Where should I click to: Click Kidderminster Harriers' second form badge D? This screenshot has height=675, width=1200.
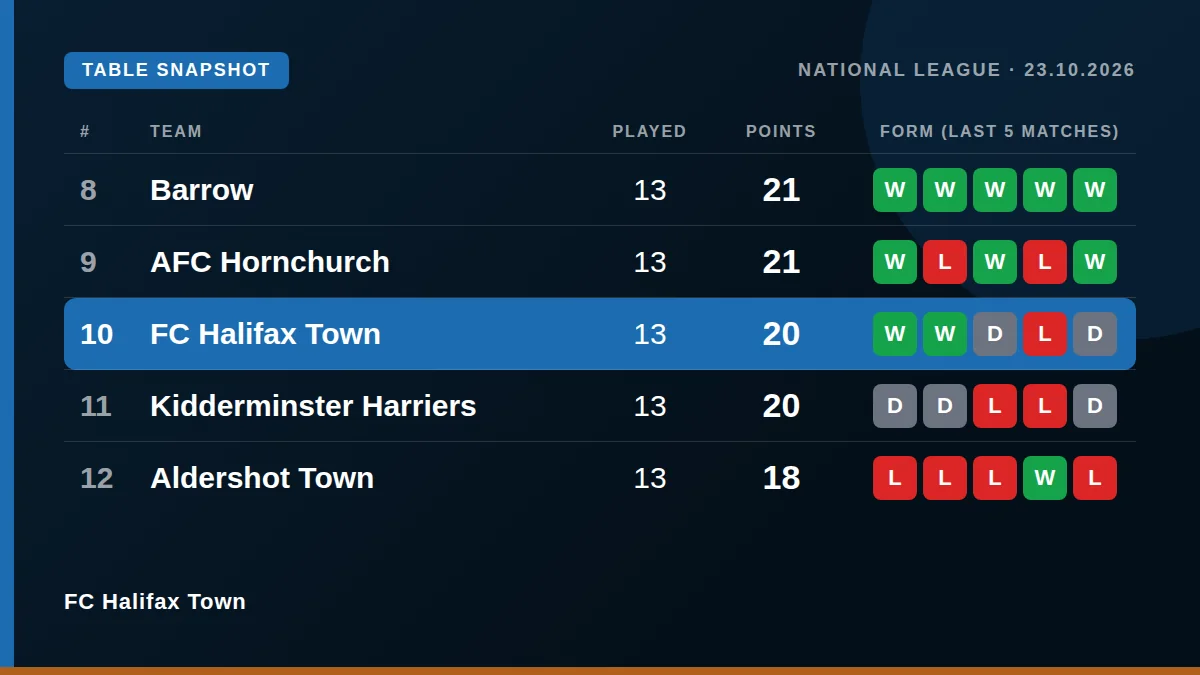[x=945, y=406]
